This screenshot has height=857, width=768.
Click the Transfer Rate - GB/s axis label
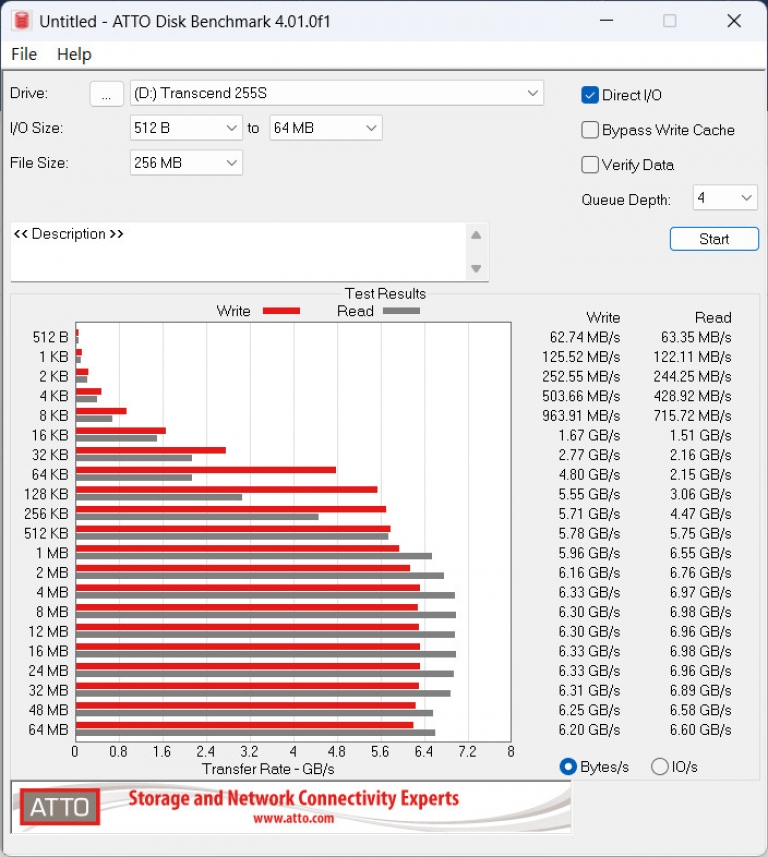point(268,769)
